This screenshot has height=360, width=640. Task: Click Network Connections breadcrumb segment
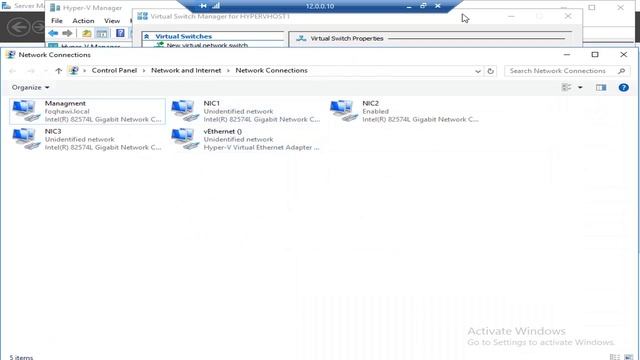tap(271, 71)
